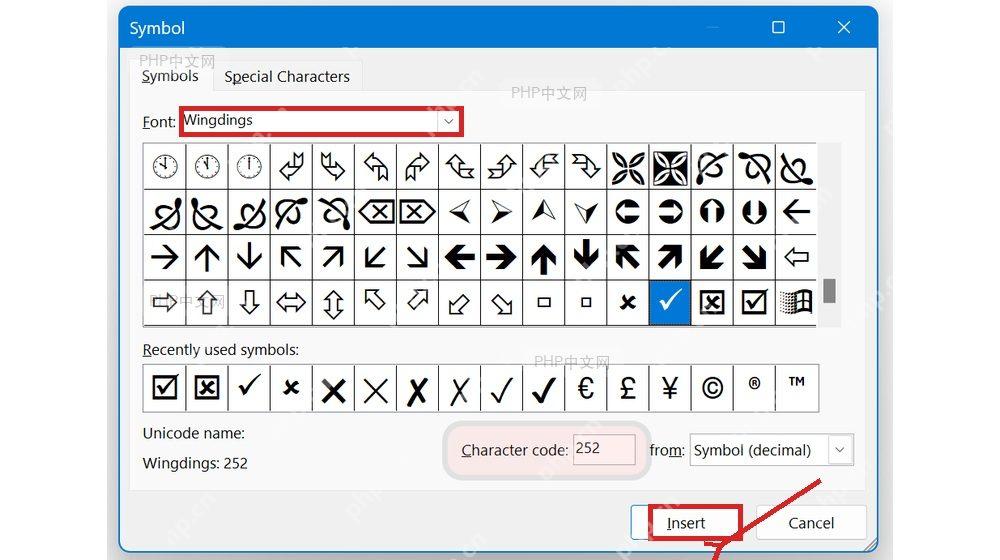Click boxed X in Recently used symbols
The width and height of the screenshot is (1000, 560).
point(207,388)
